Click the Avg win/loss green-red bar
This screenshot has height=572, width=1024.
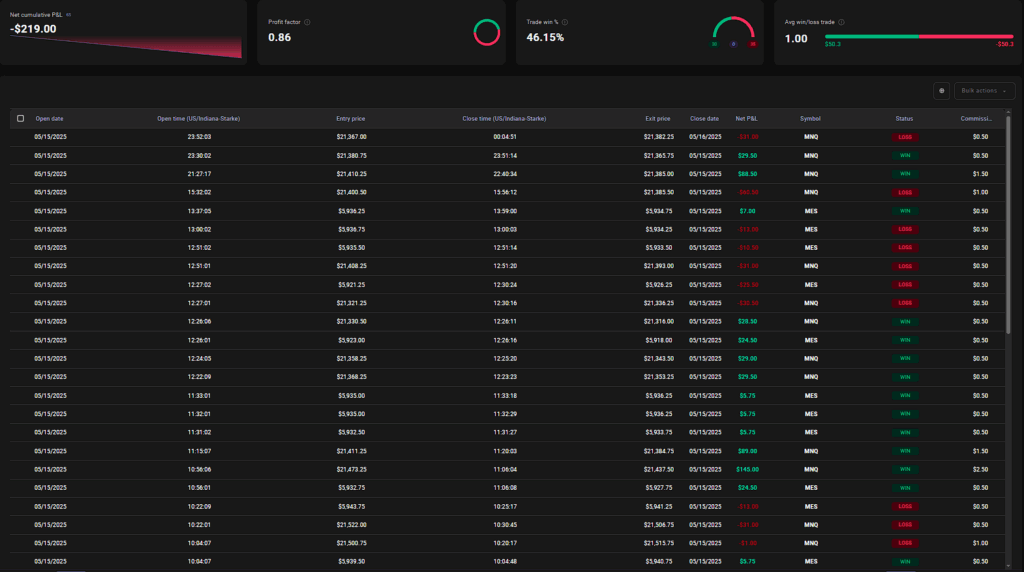click(x=919, y=37)
